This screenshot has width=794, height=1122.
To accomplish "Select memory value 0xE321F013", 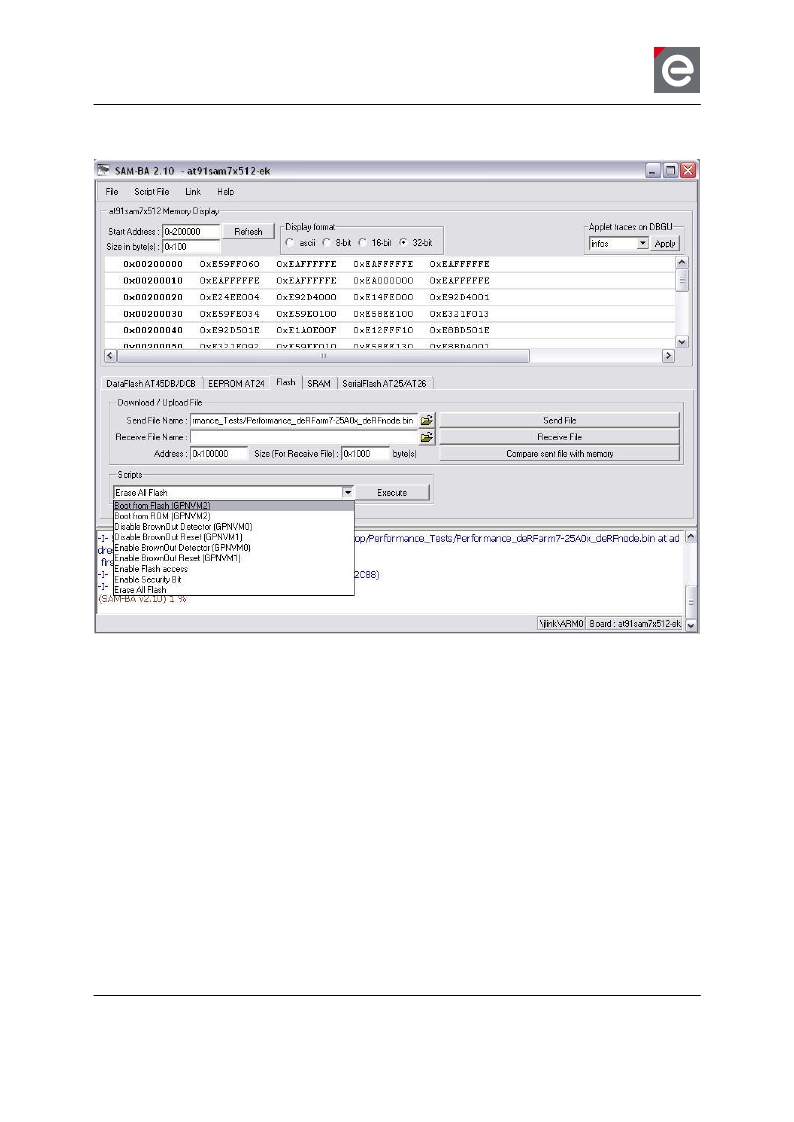I will 459,314.
